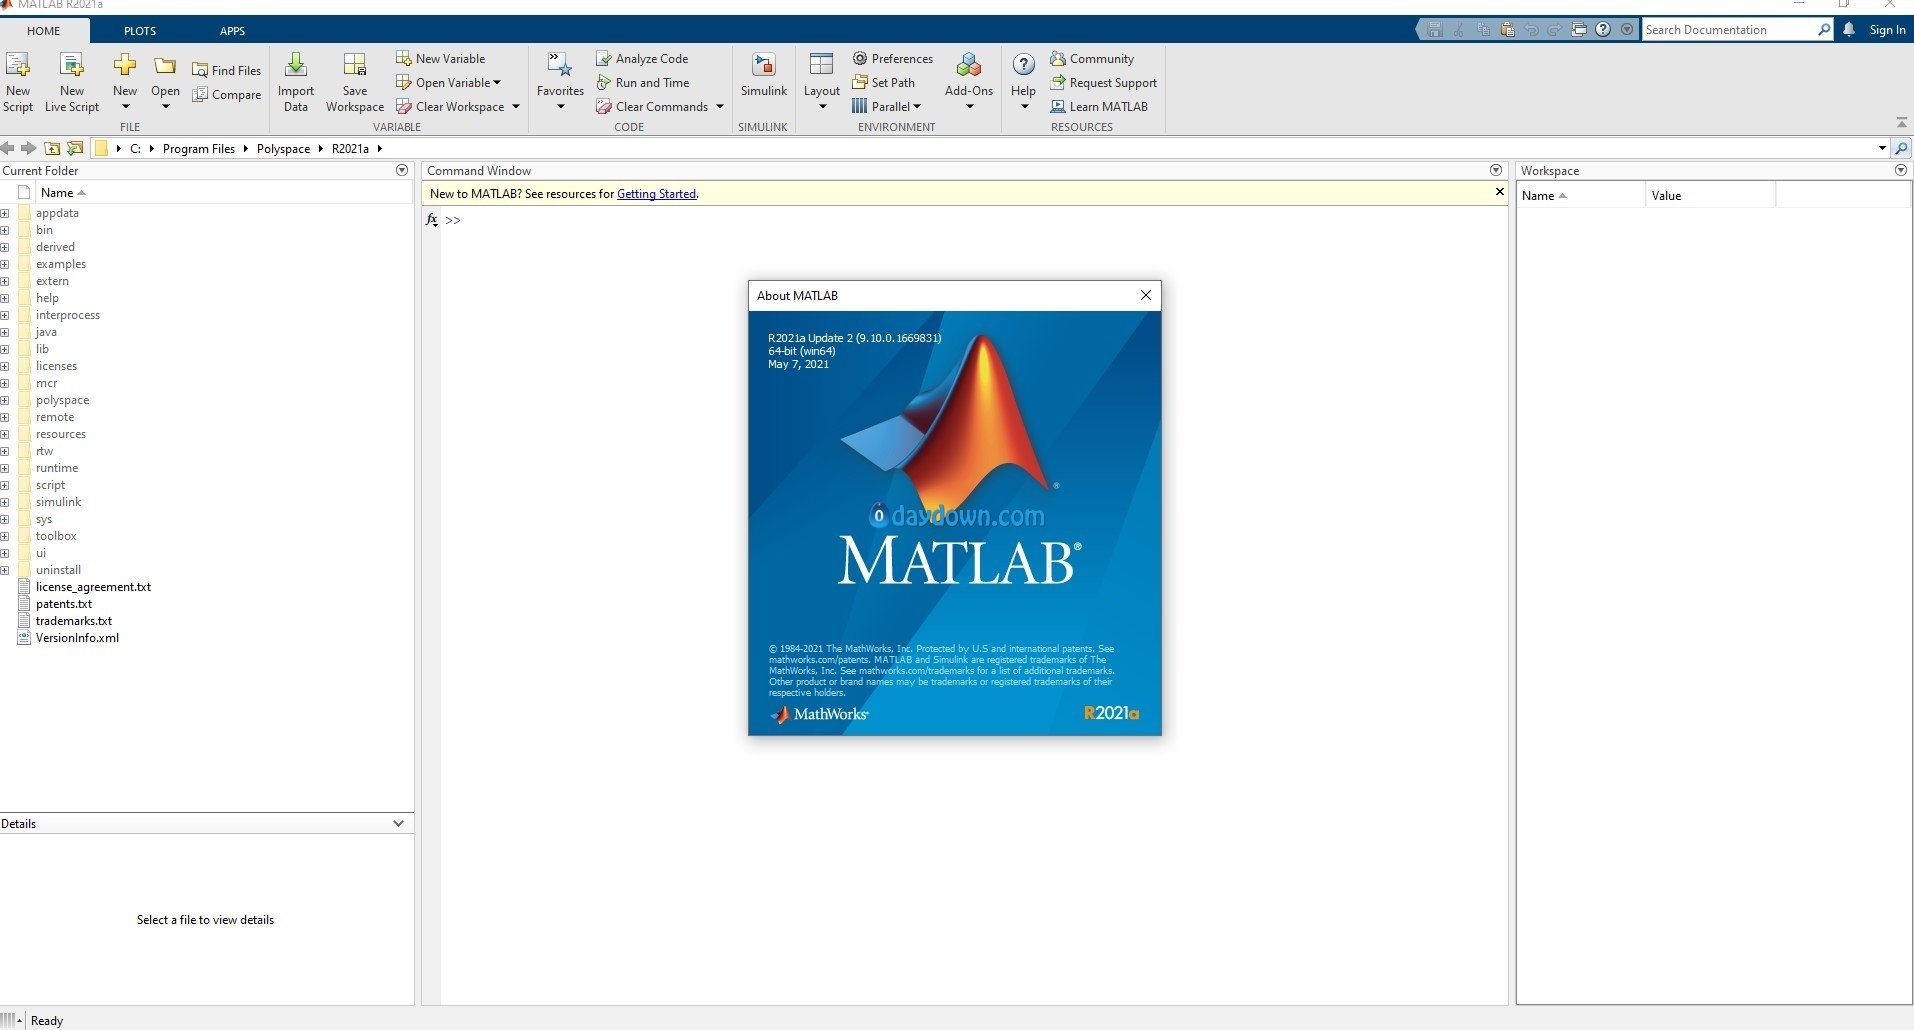Switch to the PLOTS tab
1914x1030 pixels.
[x=140, y=31]
